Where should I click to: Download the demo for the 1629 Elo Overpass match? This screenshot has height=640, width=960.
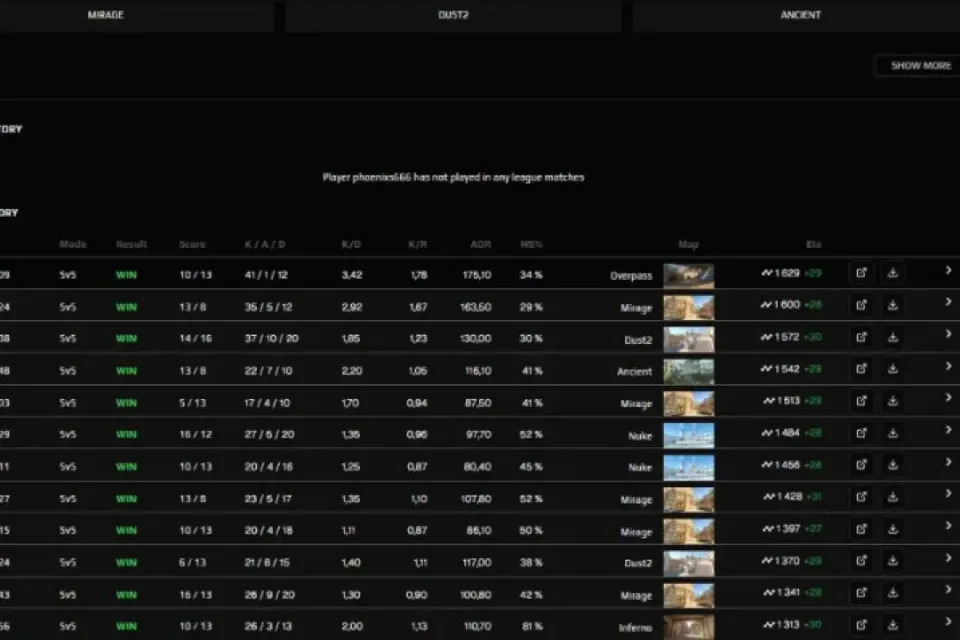[x=893, y=273]
